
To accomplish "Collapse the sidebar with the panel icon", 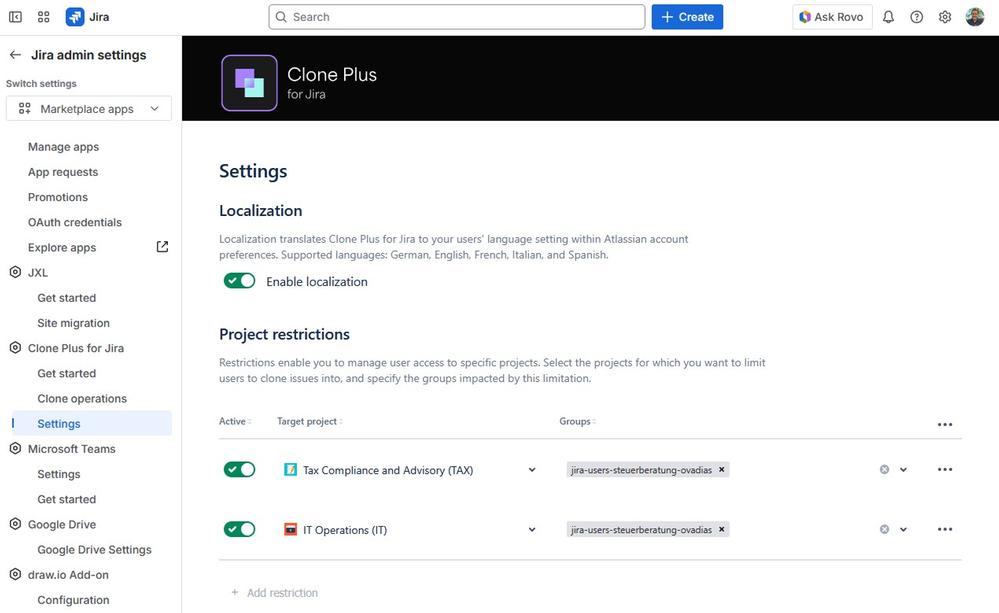I will 15,16.
